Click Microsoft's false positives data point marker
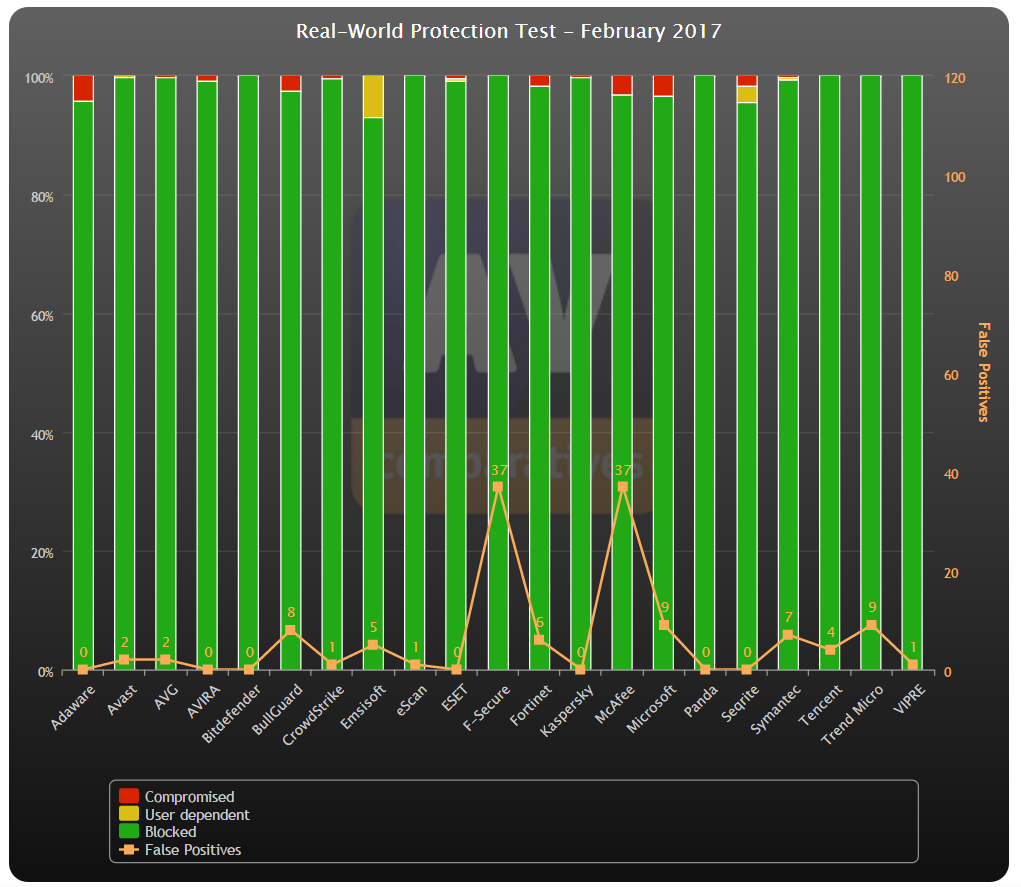 tap(664, 625)
